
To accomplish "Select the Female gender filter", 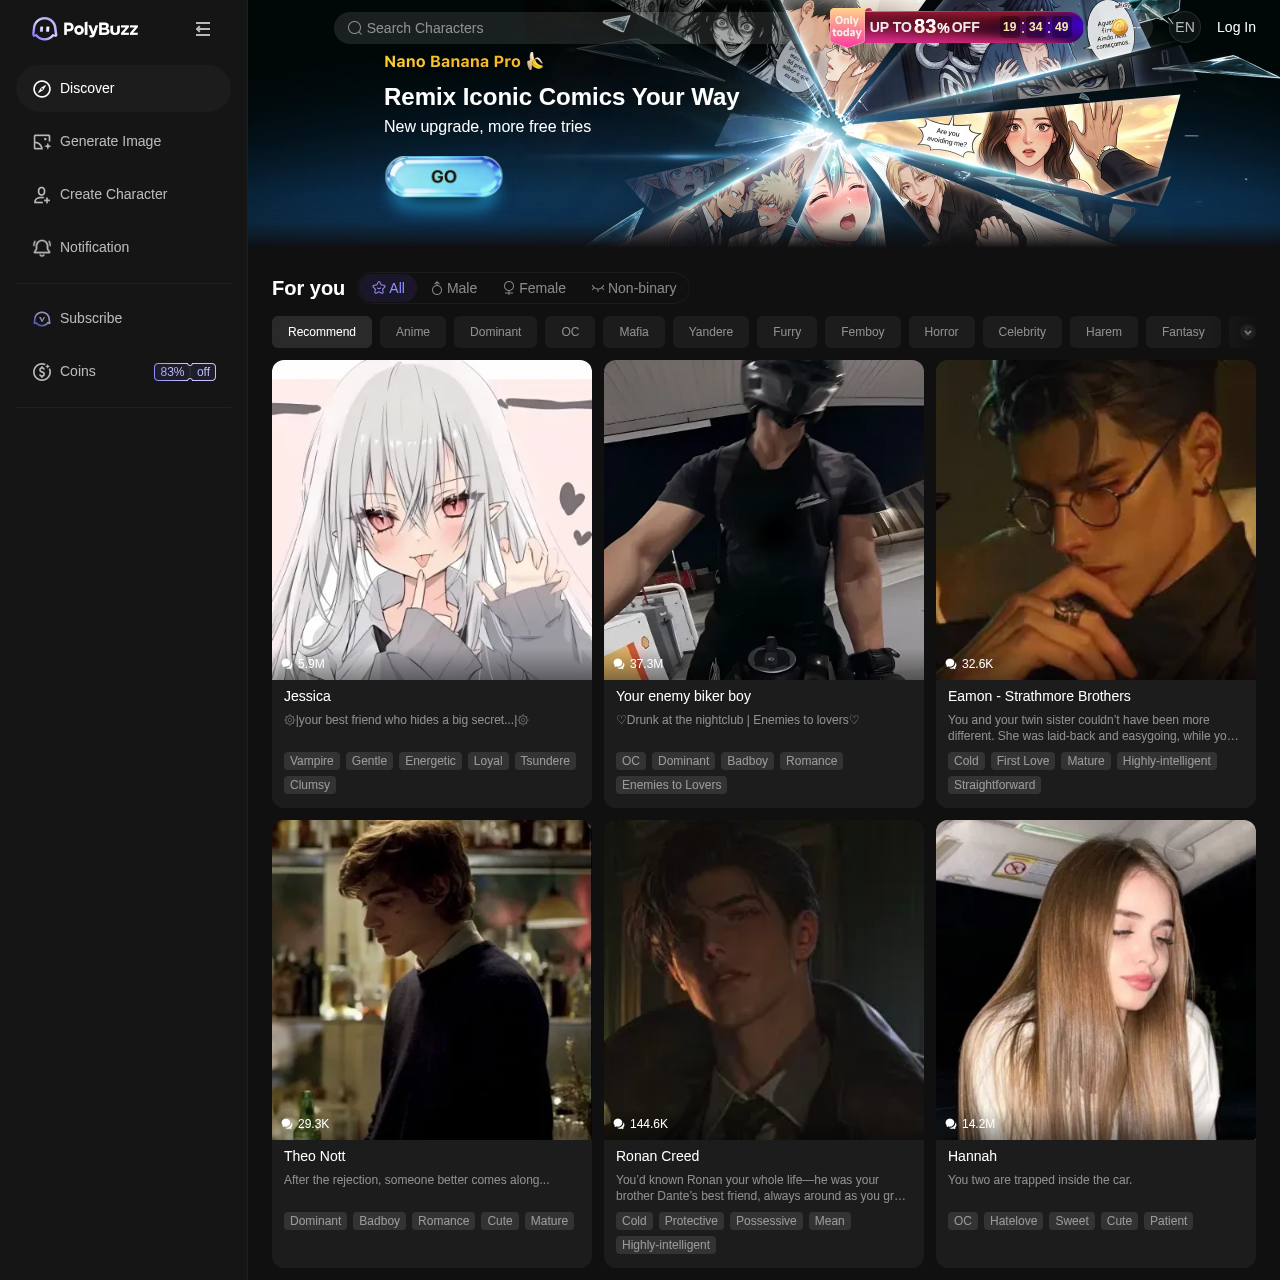I will [x=533, y=288].
